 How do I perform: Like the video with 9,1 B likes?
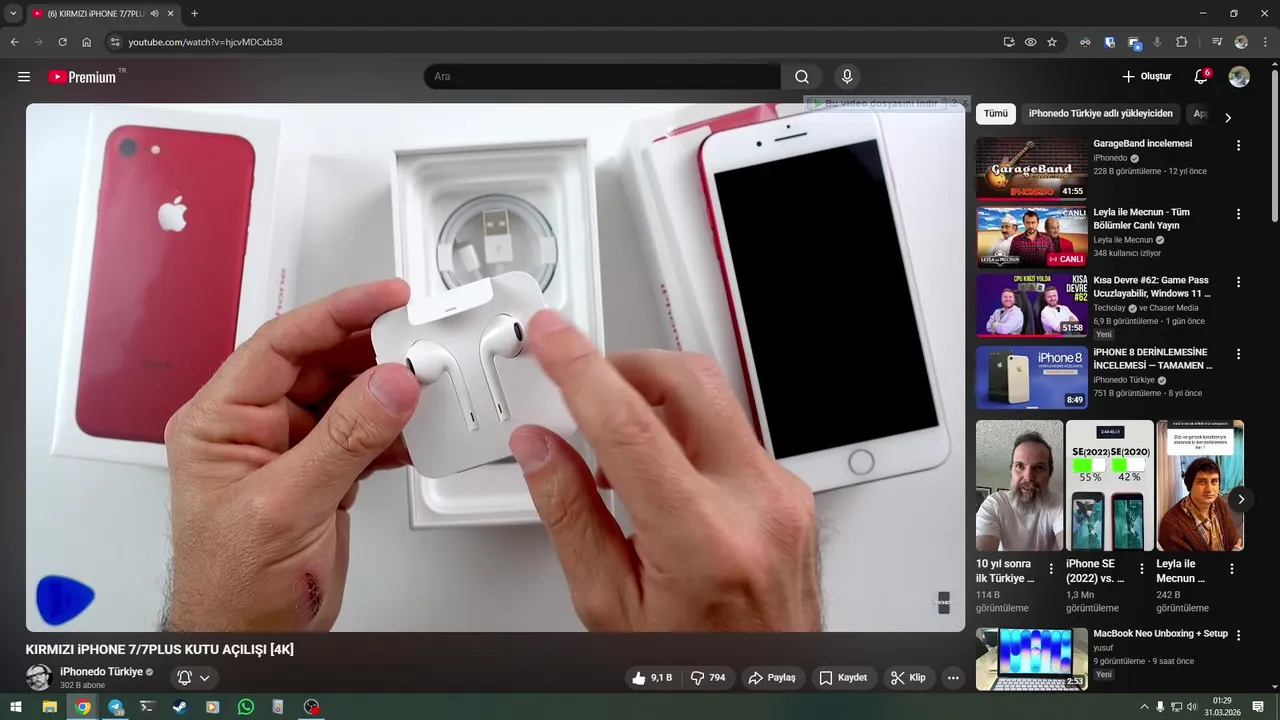651,678
